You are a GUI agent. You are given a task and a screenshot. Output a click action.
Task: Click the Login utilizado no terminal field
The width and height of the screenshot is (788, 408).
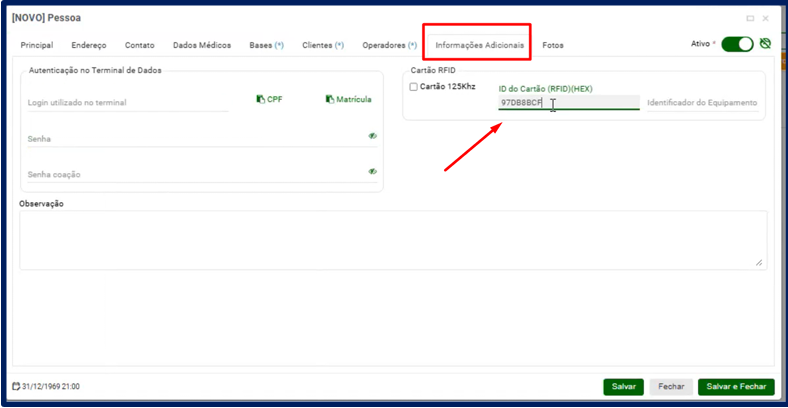tap(128, 102)
